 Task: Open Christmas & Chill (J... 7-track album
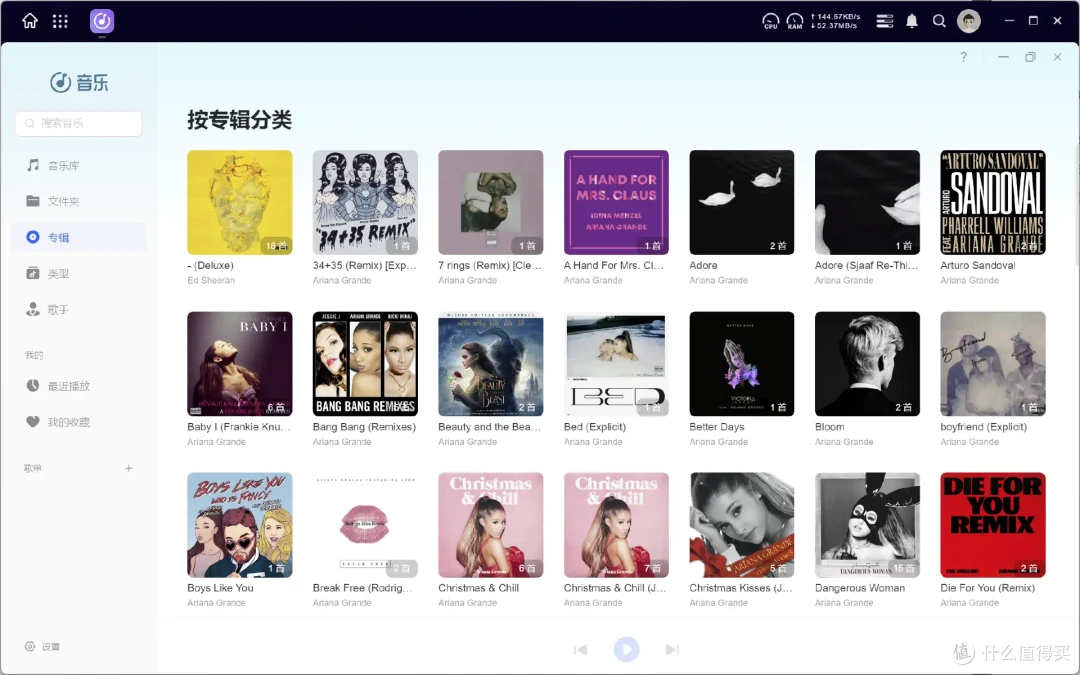[616, 525]
